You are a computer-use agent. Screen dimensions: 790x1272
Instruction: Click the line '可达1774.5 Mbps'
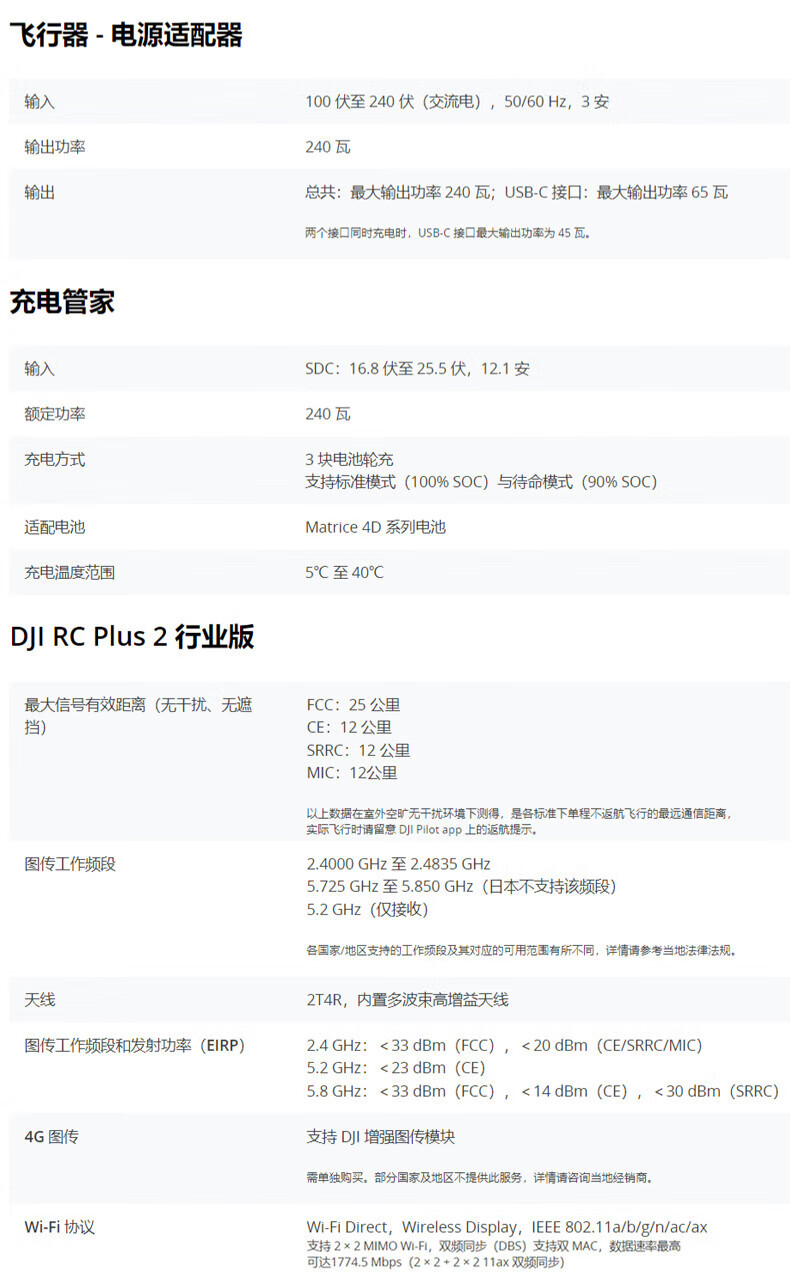(x=436, y=1263)
